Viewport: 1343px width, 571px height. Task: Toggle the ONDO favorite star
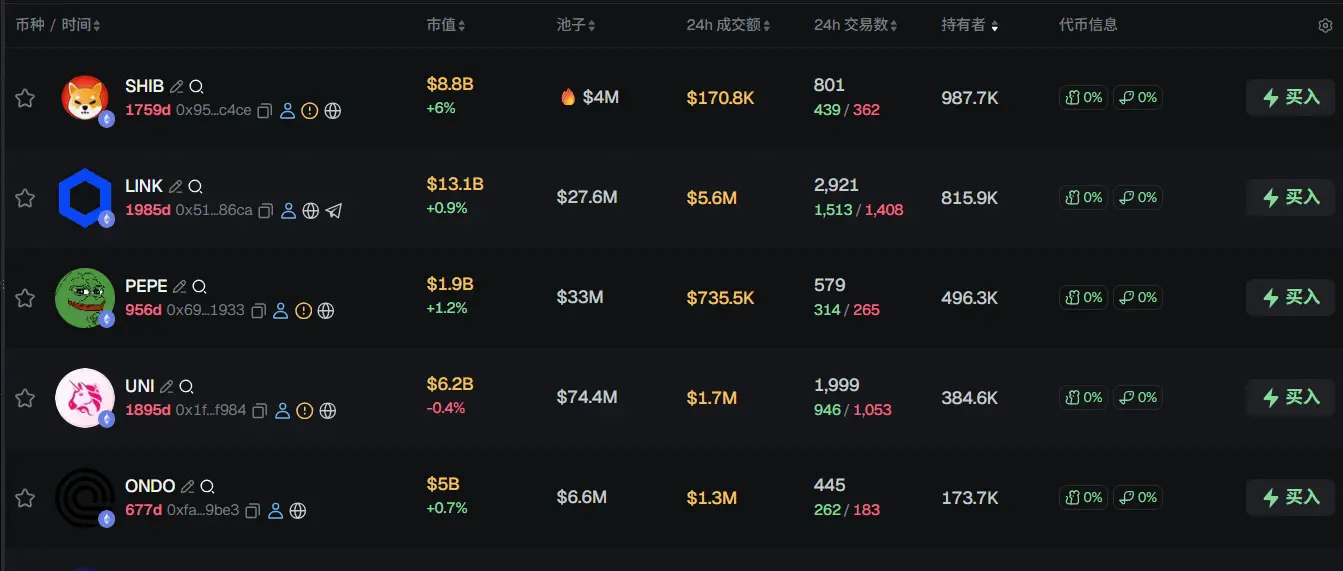tap(25, 498)
